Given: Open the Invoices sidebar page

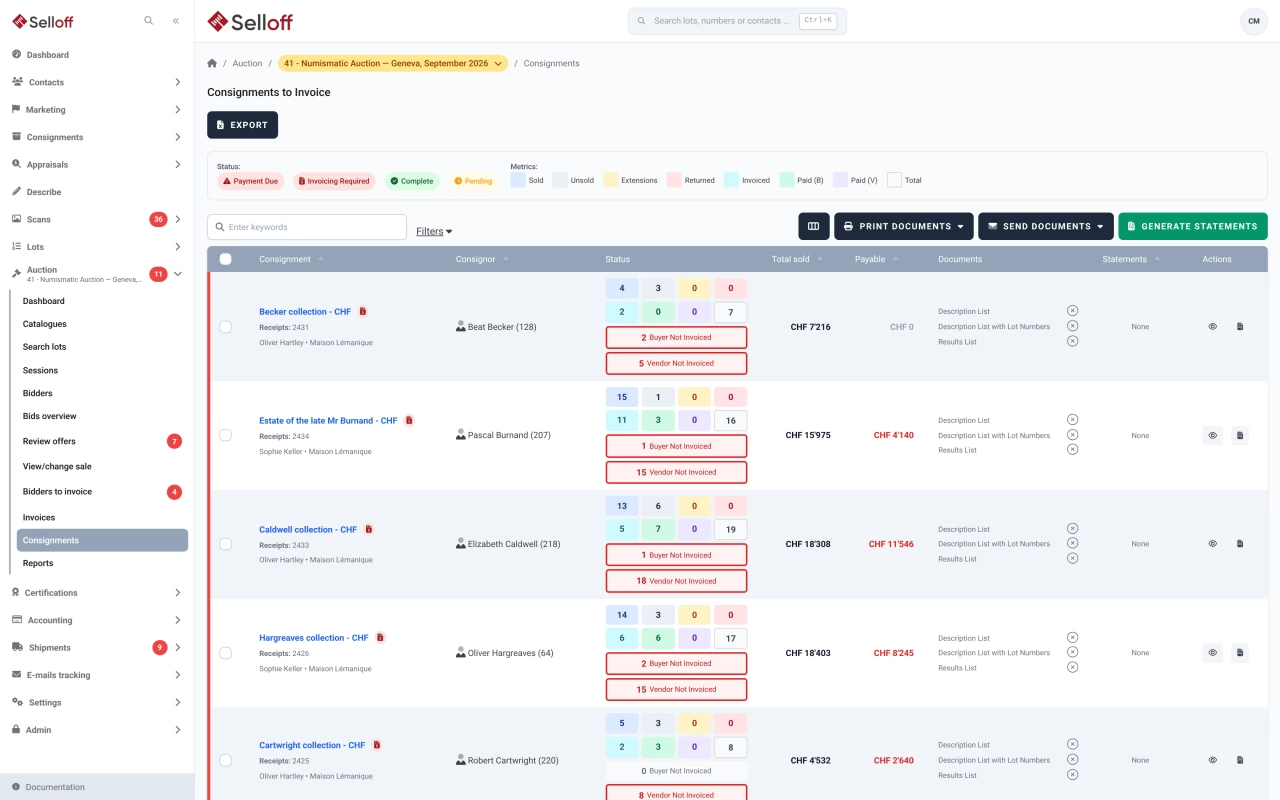Looking at the screenshot, I should [102, 517].
